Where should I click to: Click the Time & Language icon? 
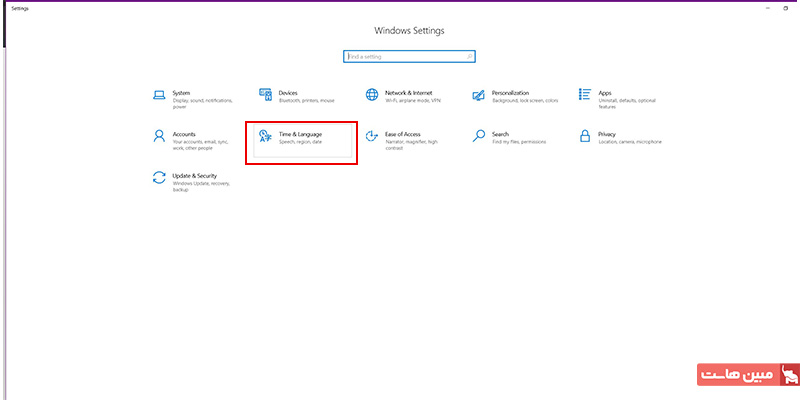265,136
